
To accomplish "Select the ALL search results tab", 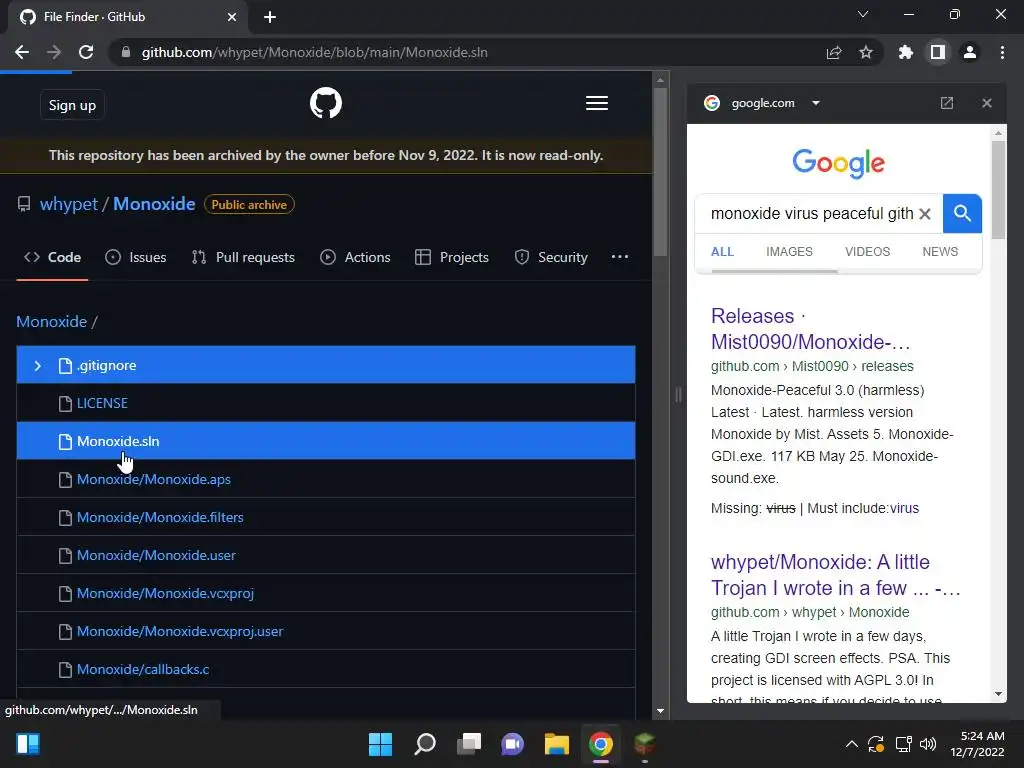I will coord(722,252).
